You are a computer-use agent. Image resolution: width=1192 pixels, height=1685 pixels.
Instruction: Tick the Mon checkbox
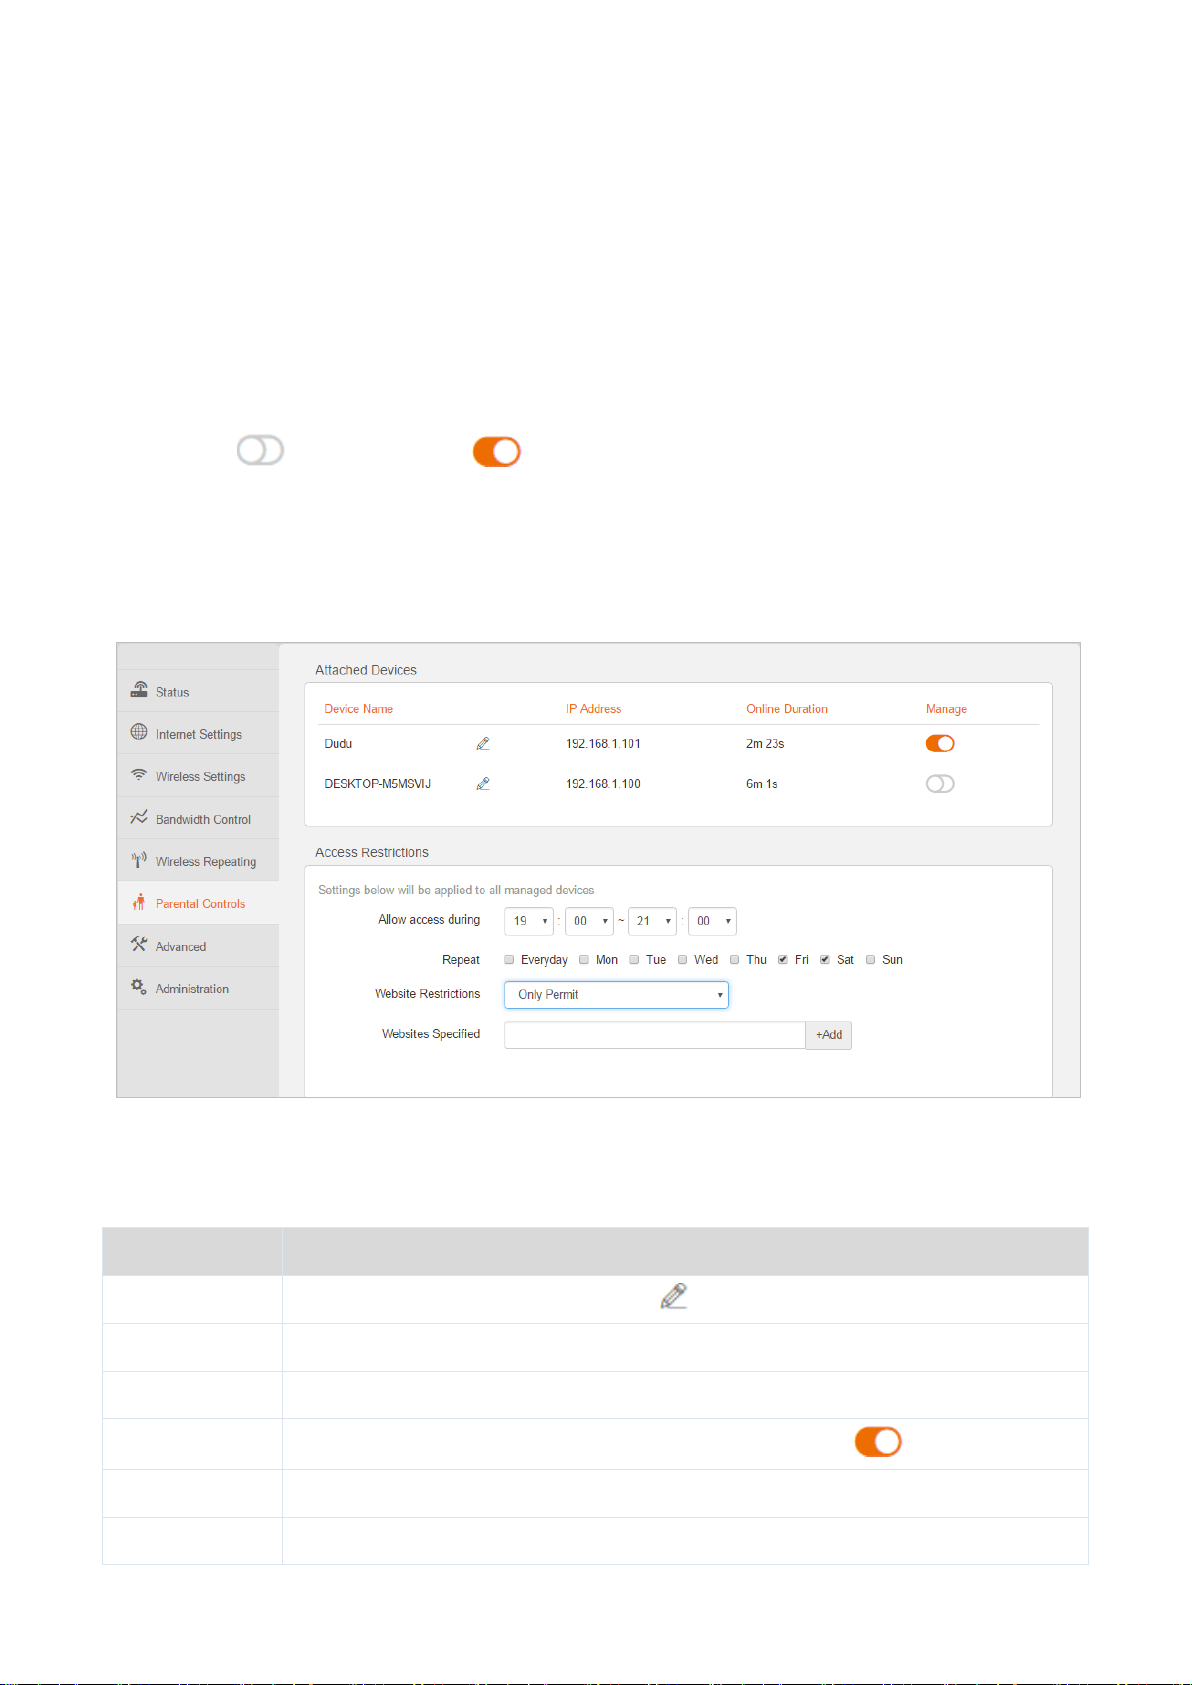(x=584, y=959)
